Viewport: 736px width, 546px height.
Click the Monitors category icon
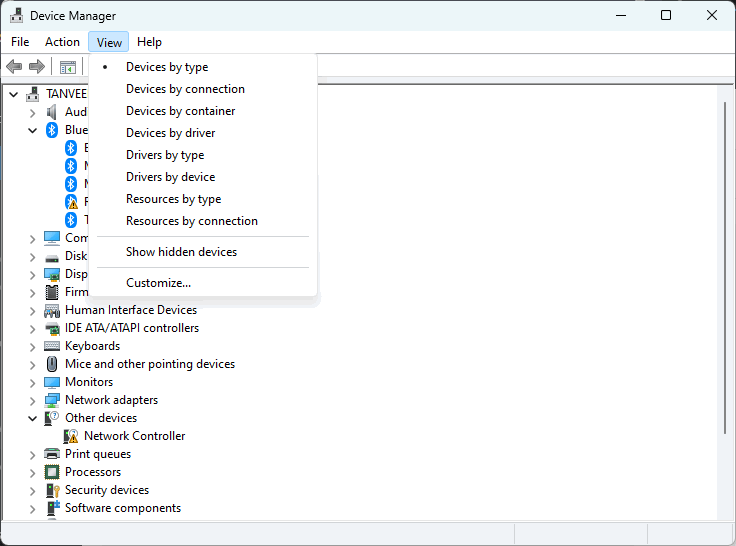[x=52, y=382]
